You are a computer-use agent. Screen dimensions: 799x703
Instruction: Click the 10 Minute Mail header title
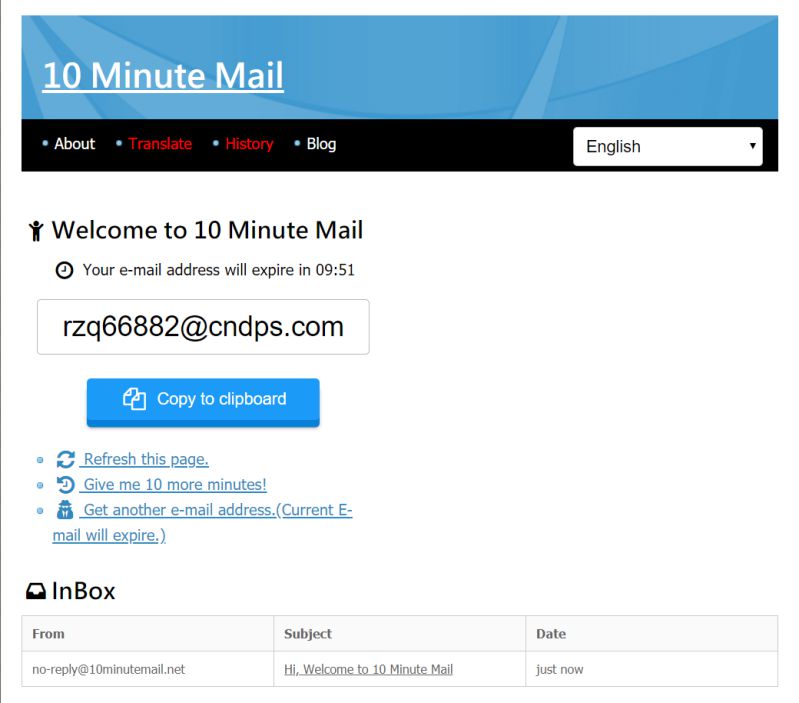click(x=163, y=75)
